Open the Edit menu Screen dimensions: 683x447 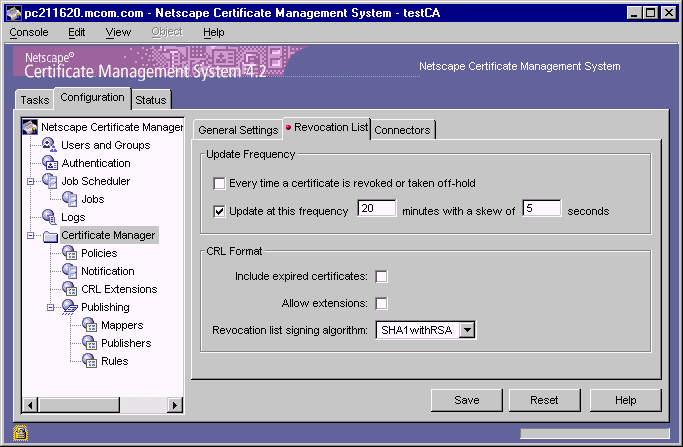(x=77, y=32)
